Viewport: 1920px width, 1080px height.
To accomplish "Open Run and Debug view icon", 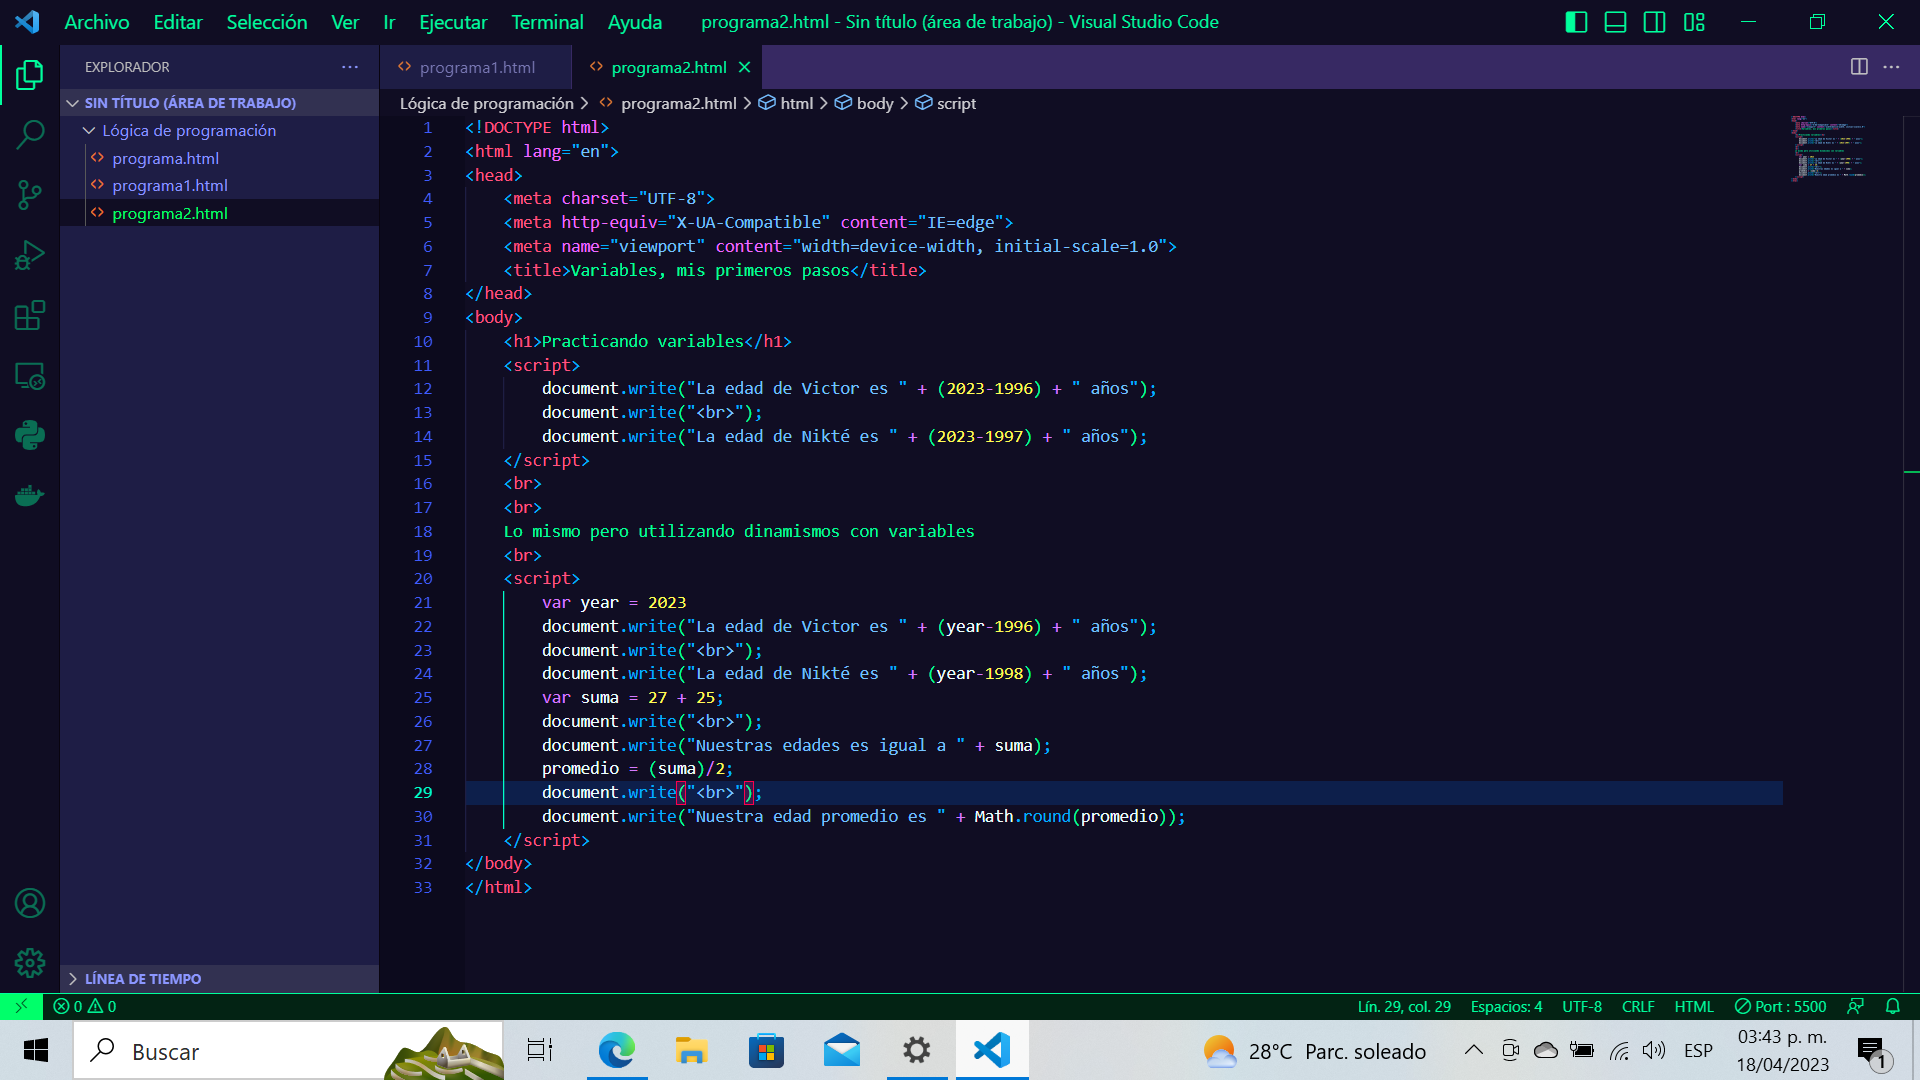I will point(30,256).
